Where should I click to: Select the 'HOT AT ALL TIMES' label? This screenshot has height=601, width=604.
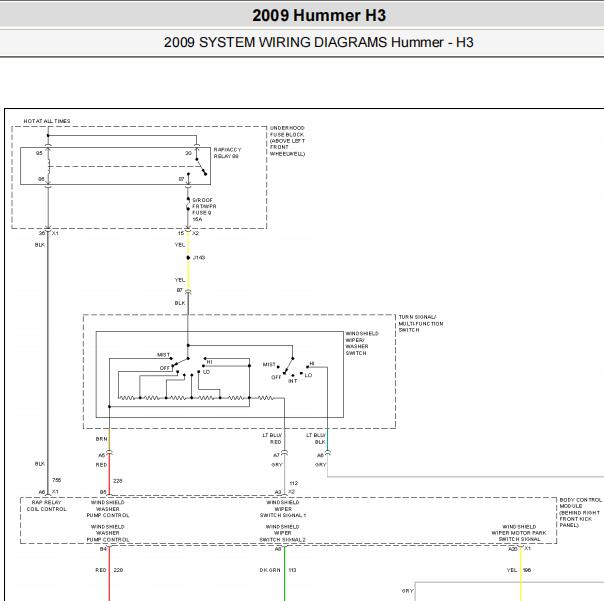coord(47,121)
